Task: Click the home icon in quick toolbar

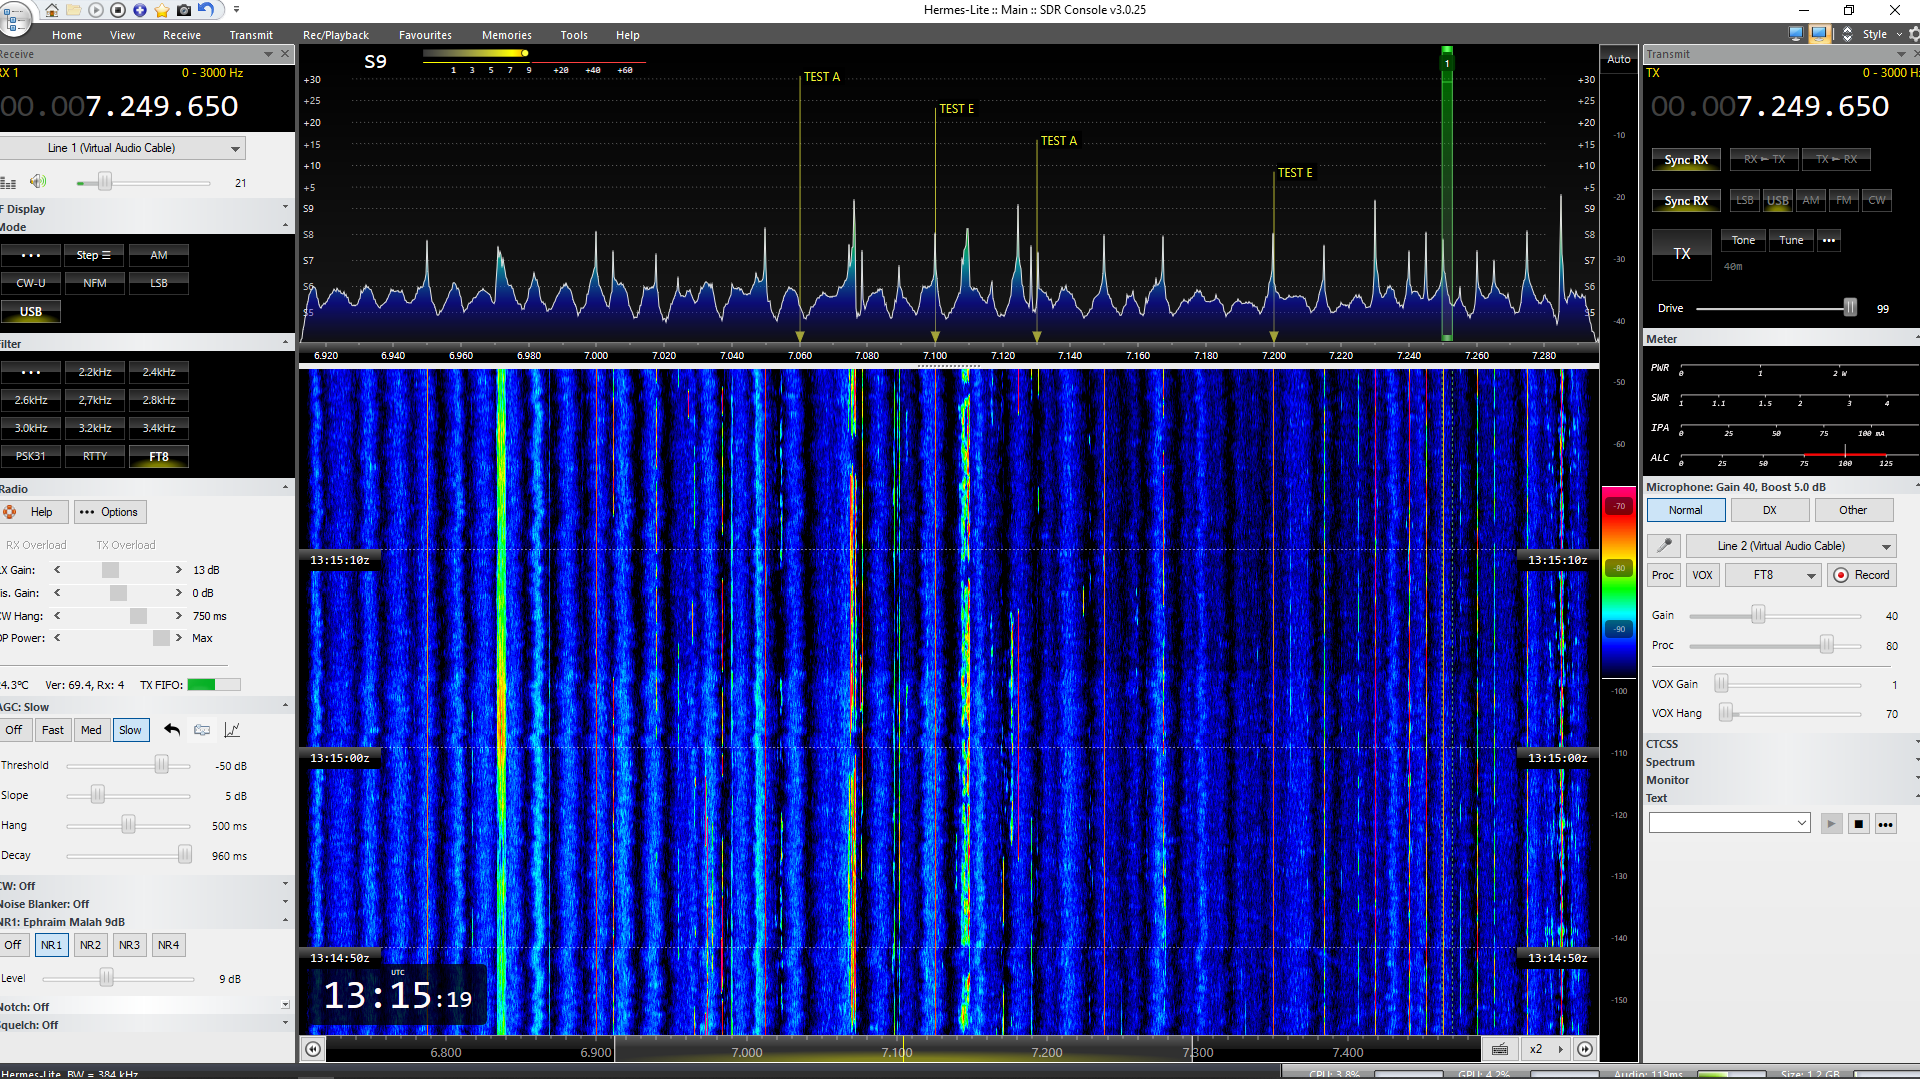Action: [x=52, y=10]
